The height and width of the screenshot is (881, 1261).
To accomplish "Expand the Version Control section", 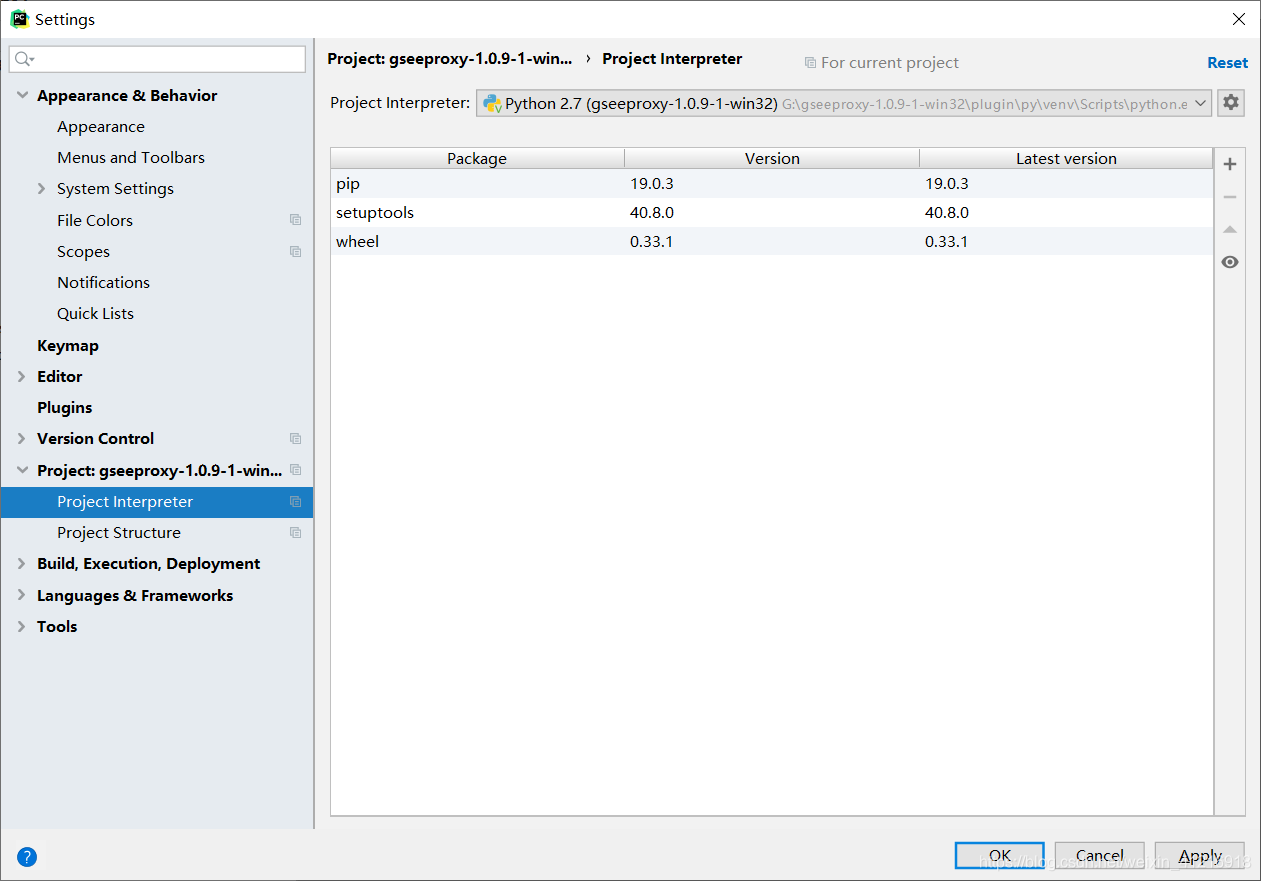I will click(x=22, y=439).
